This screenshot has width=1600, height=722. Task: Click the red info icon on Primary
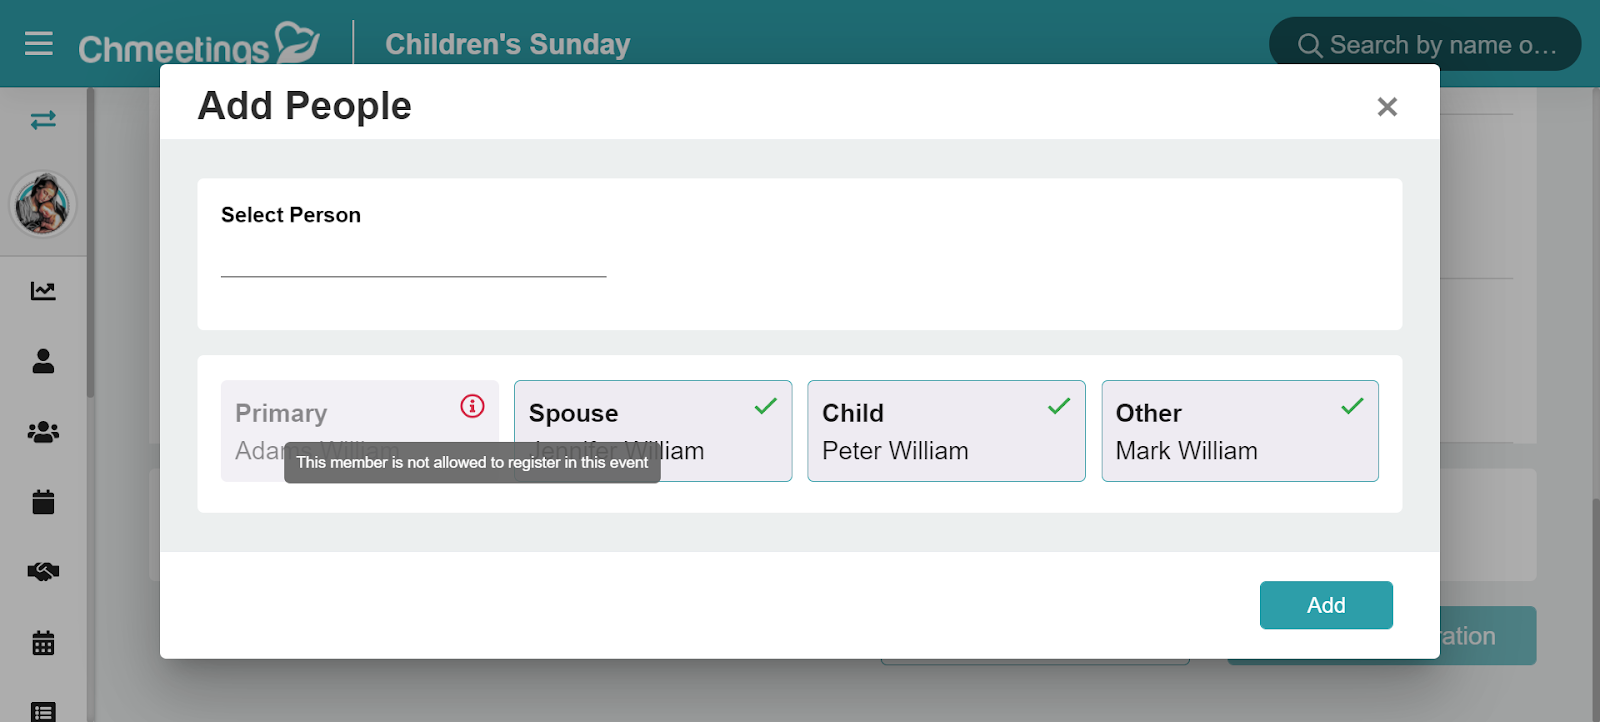(x=472, y=406)
